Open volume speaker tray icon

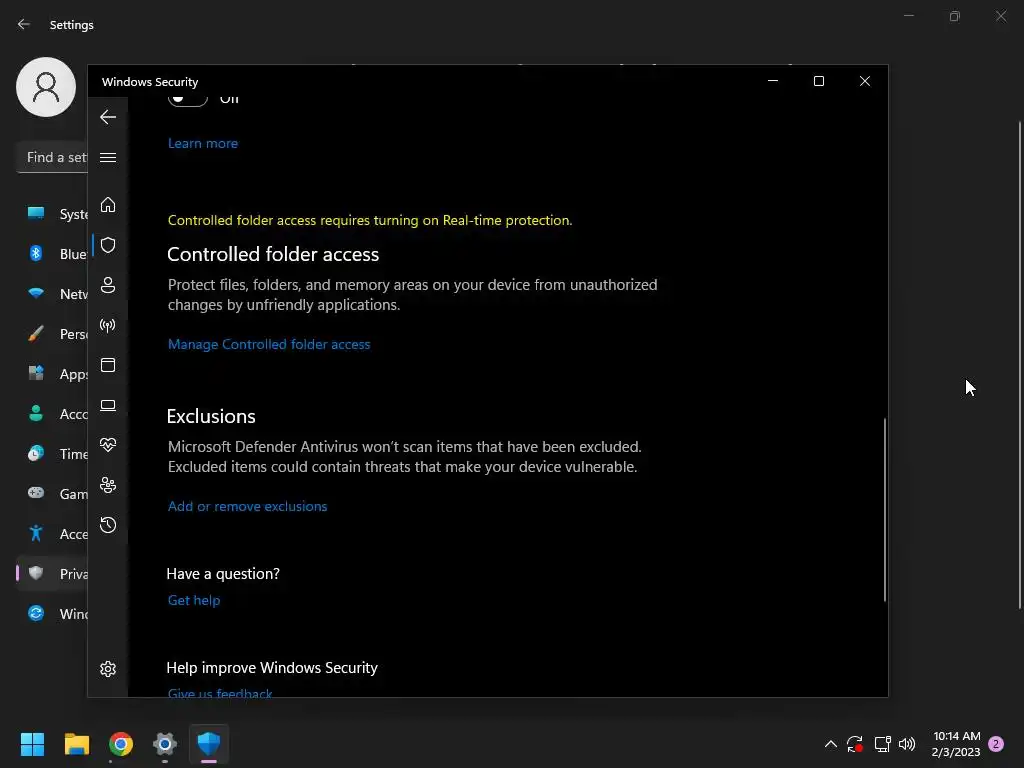[x=907, y=744]
